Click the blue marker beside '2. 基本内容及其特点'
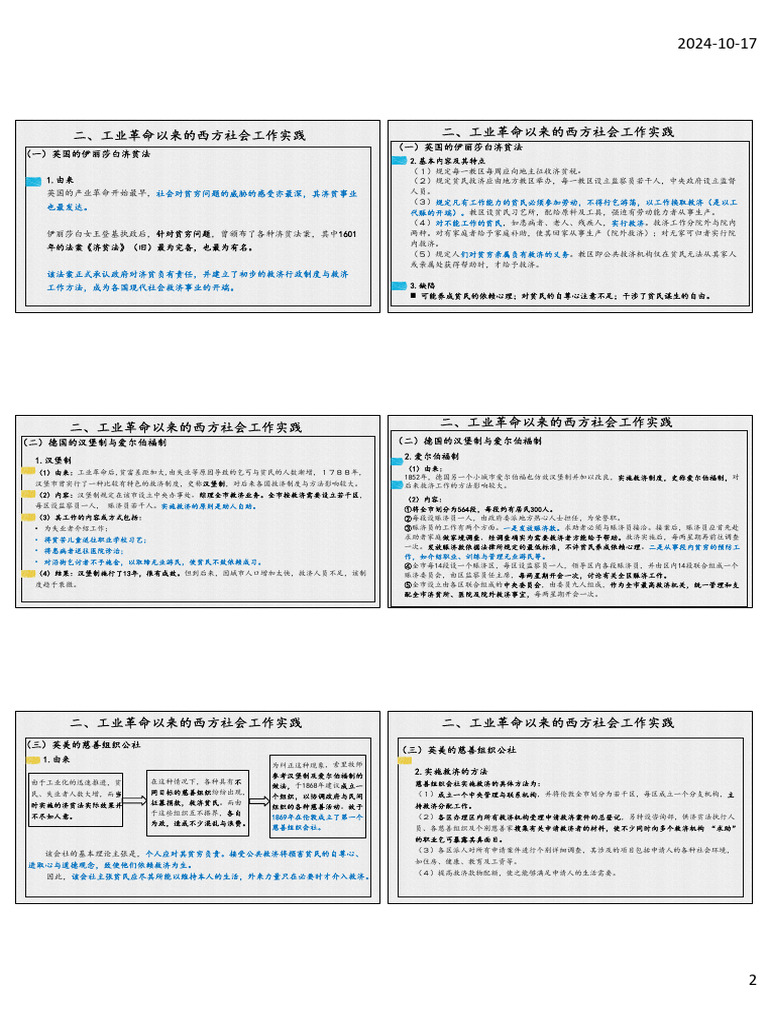Viewport: 768px width, 1024px height. point(399,161)
